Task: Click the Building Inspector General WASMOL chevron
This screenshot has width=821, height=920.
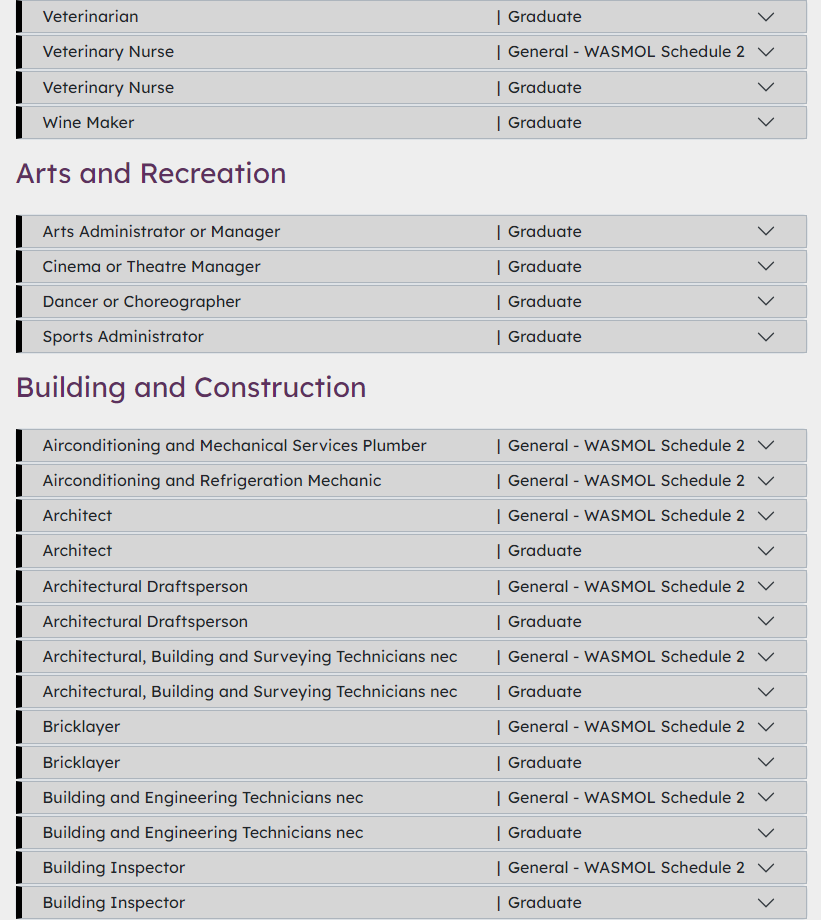Action: tap(766, 868)
